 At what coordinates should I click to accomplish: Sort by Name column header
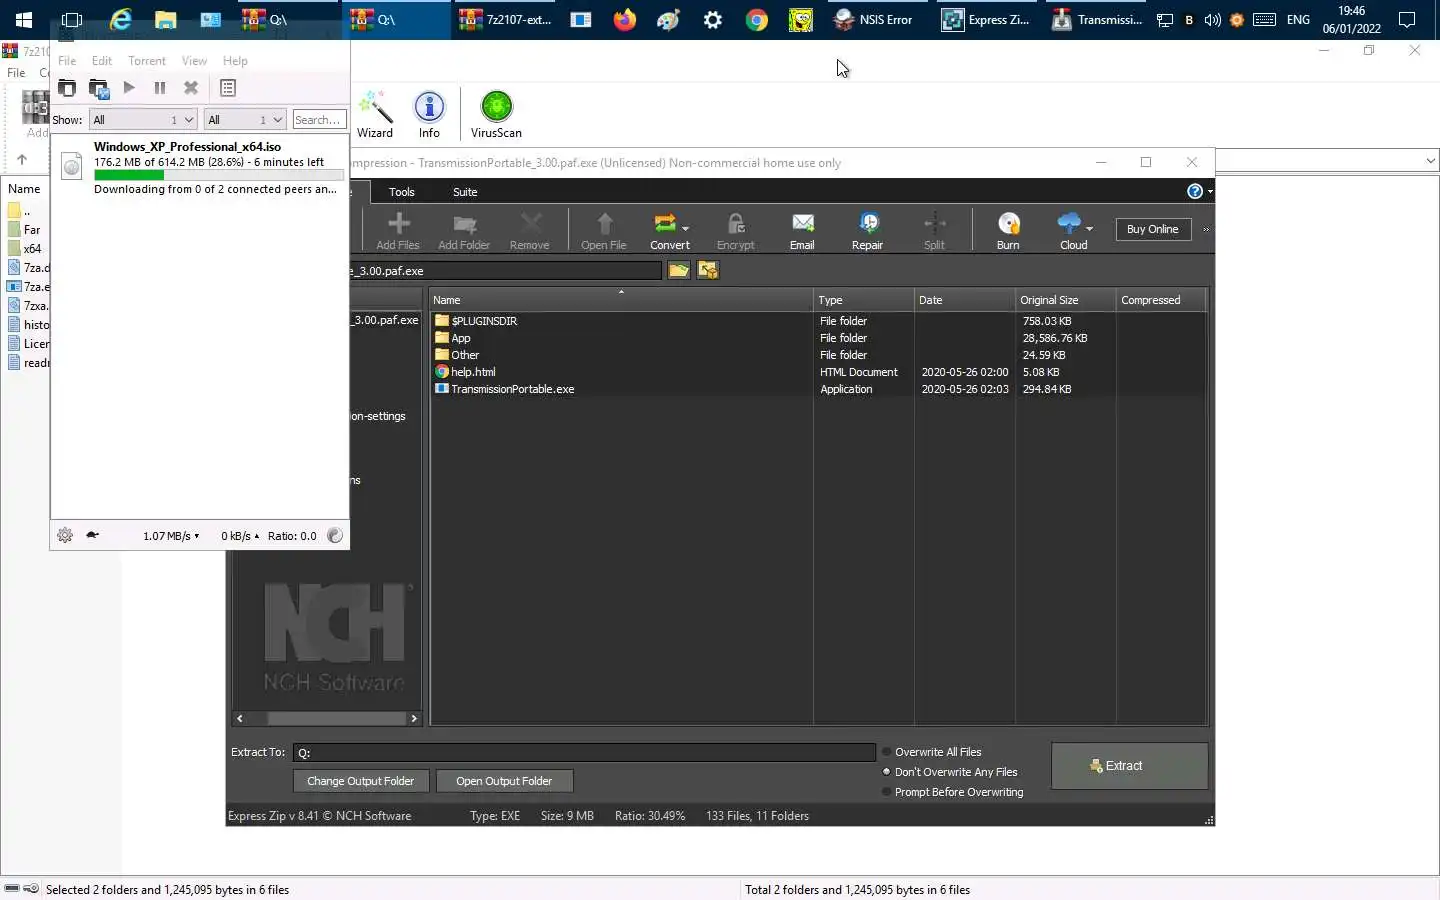(621, 300)
